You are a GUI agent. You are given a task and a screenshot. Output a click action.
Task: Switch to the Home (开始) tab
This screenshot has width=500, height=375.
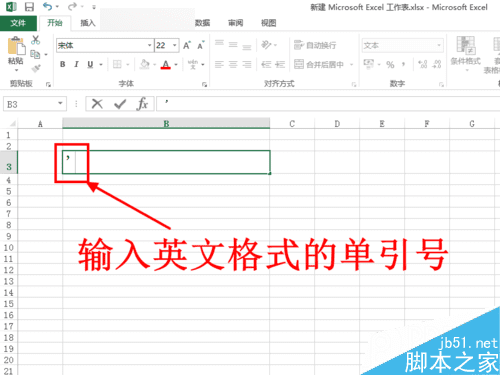(x=55, y=23)
